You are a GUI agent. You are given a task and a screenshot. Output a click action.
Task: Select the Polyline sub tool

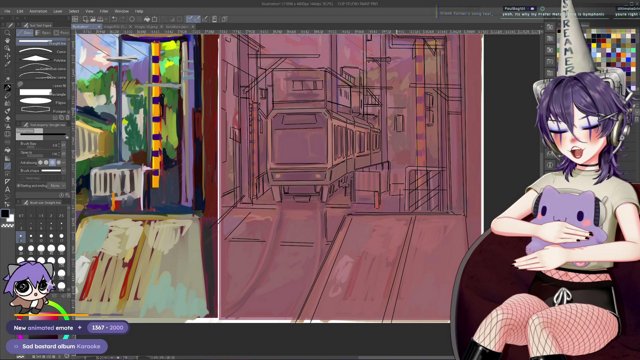pyautogui.click(x=42, y=59)
